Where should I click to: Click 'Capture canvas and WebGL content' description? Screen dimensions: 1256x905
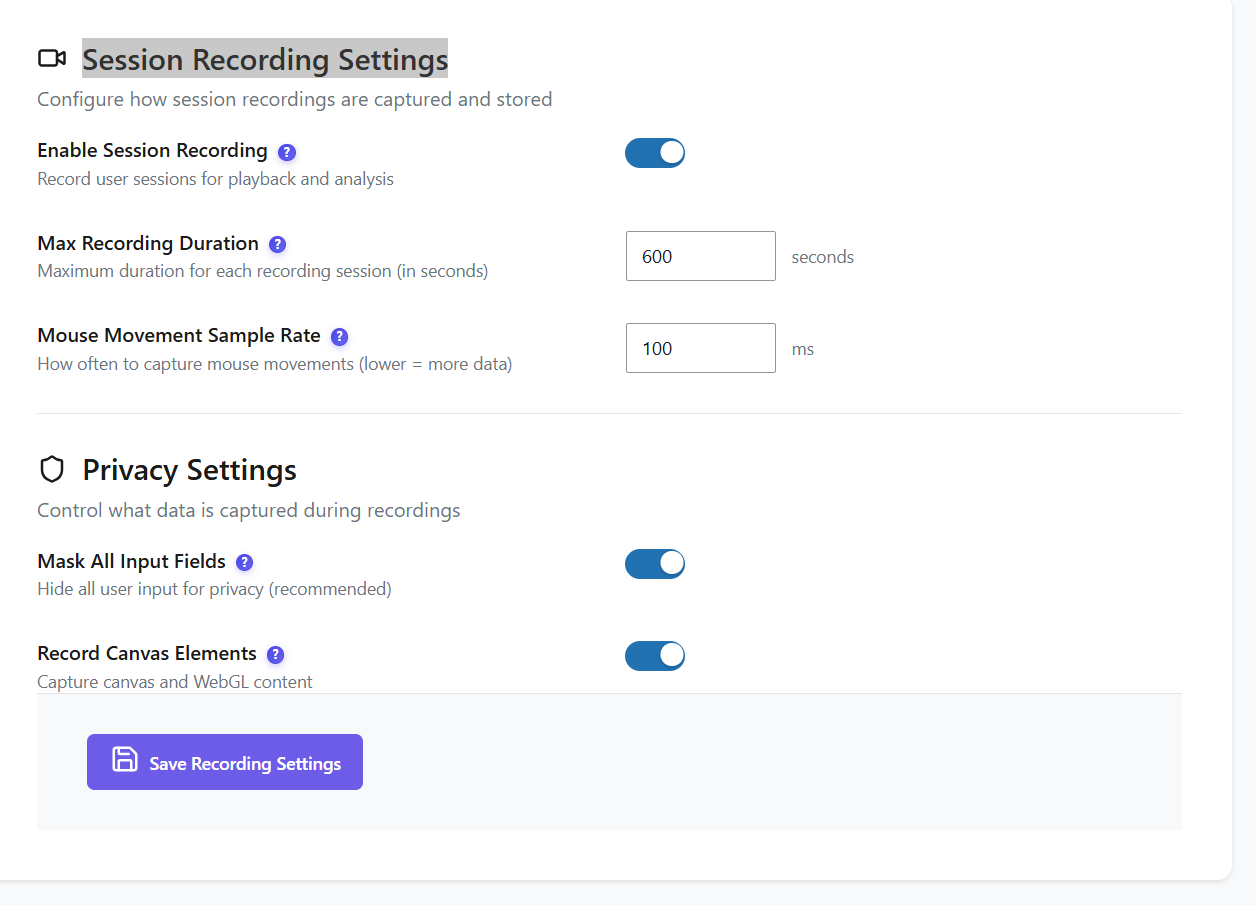click(175, 682)
